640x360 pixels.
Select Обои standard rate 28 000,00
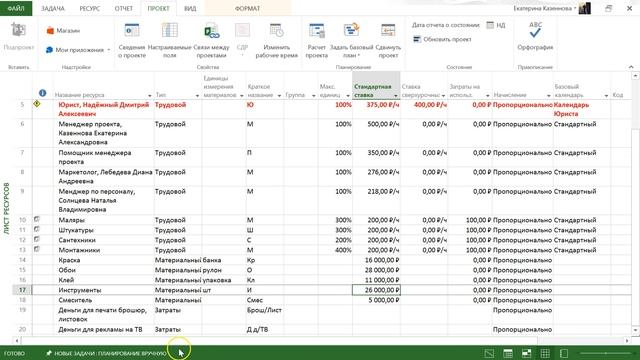pos(376,270)
